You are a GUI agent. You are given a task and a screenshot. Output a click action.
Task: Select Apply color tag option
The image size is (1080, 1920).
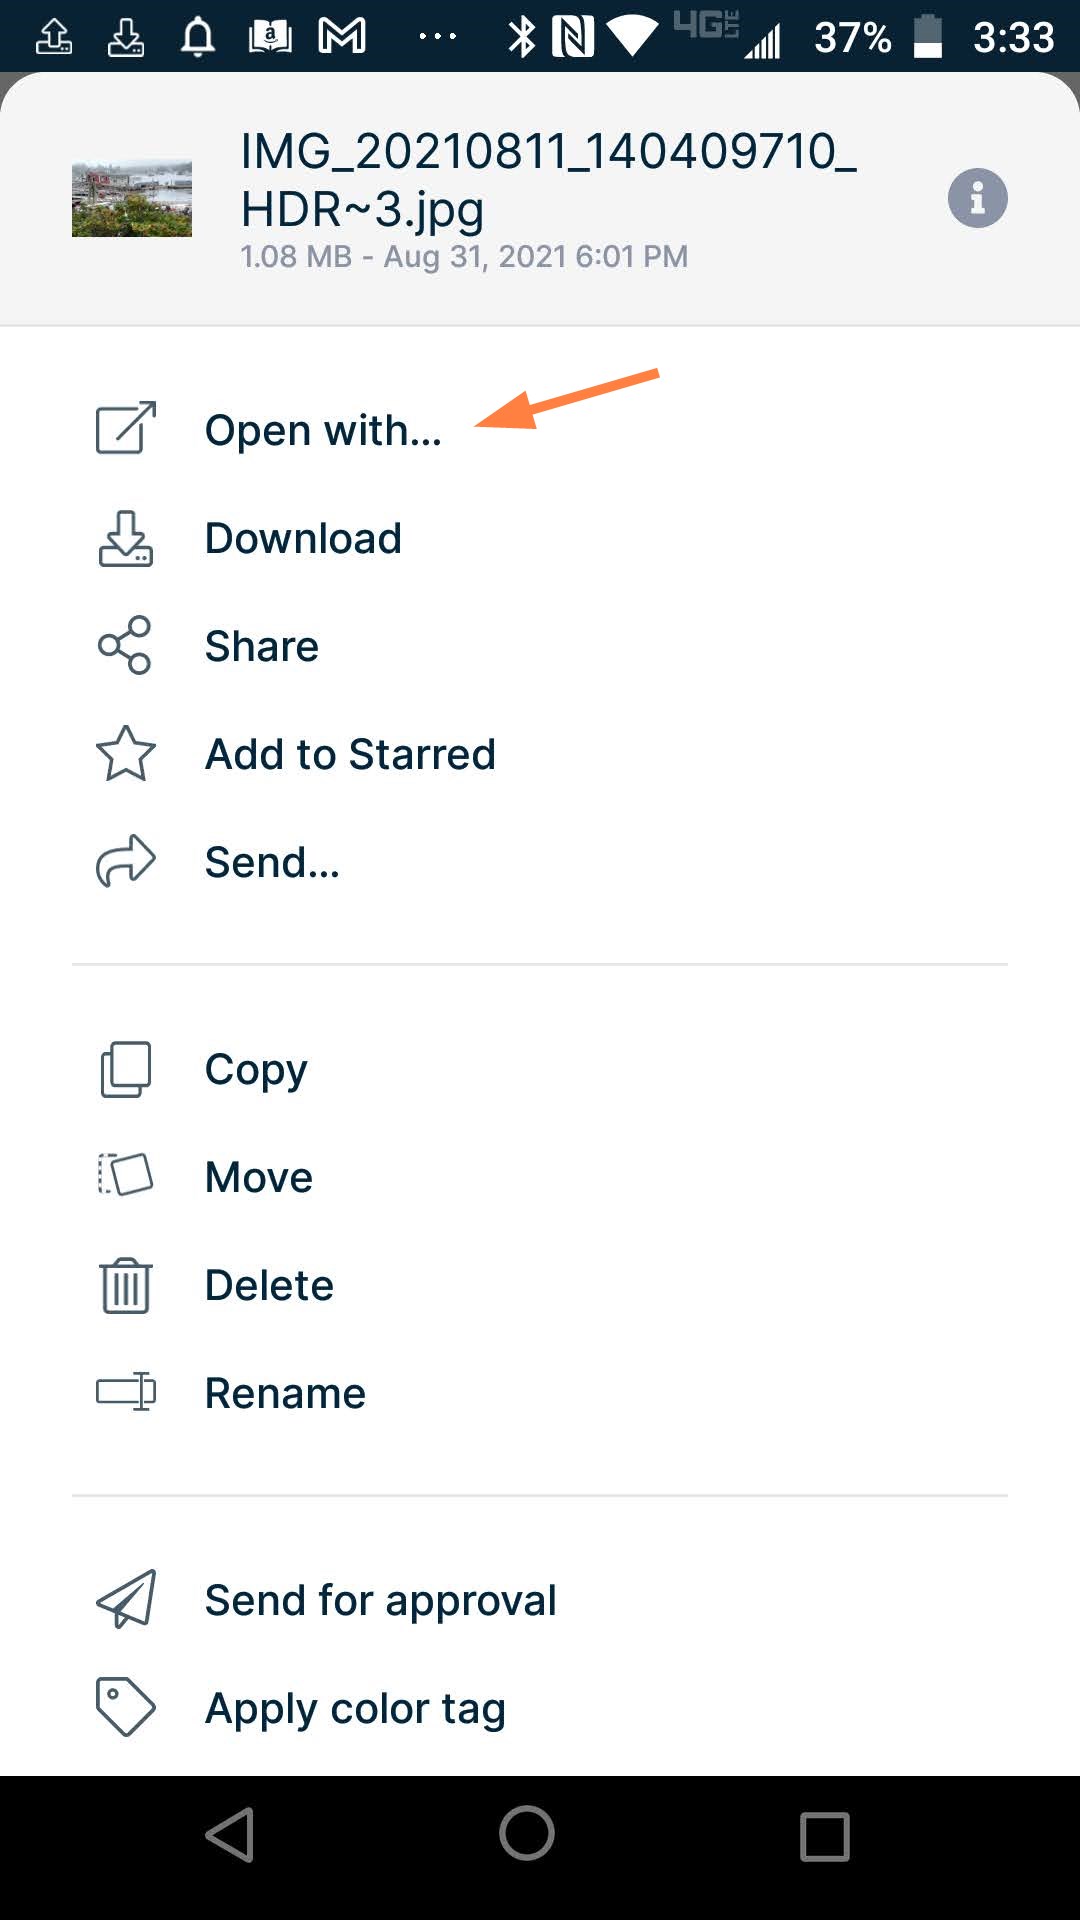coord(354,1707)
